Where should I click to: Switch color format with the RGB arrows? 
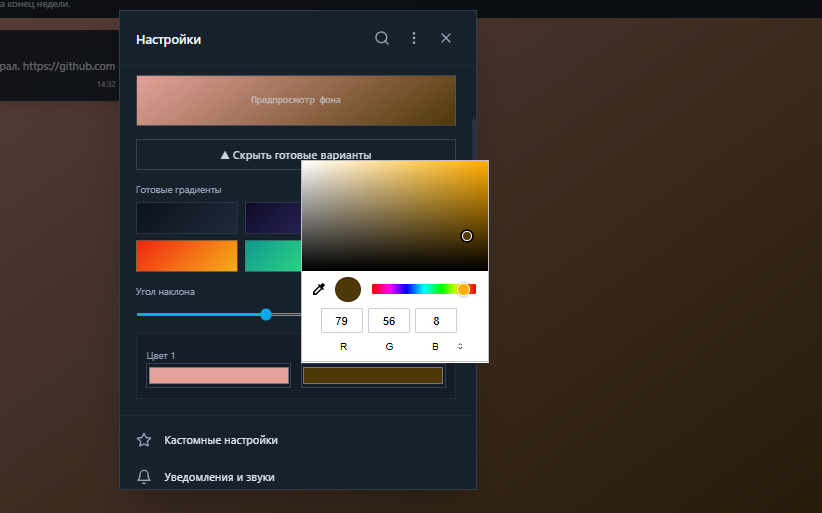(x=460, y=346)
